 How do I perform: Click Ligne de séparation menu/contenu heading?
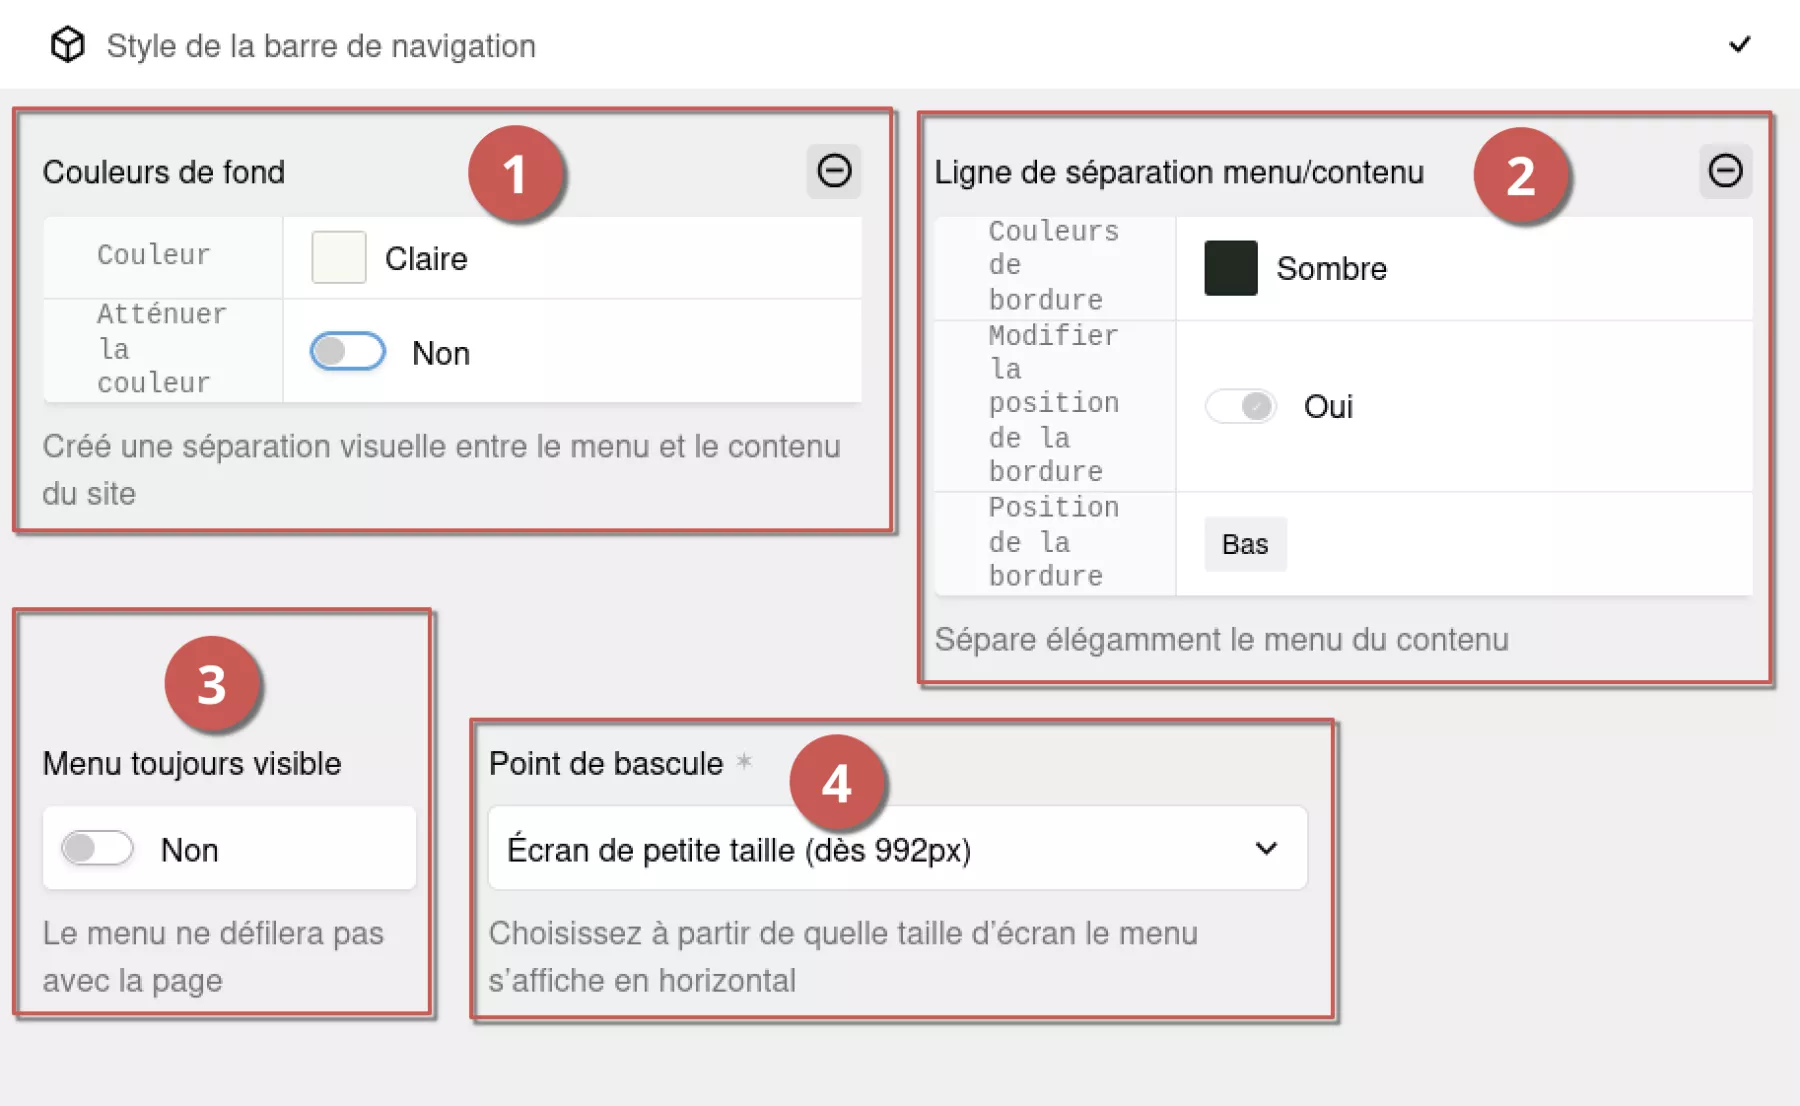click(x=1179, y=172)
